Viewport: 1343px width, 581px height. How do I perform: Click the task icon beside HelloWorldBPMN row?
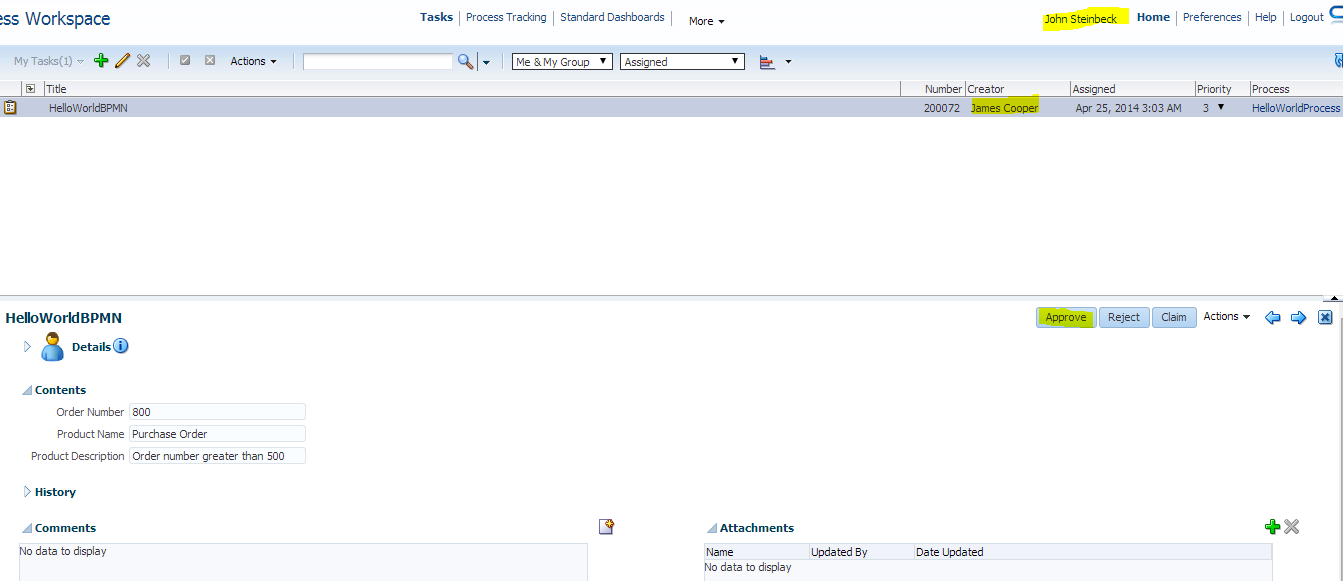point(10,107)
